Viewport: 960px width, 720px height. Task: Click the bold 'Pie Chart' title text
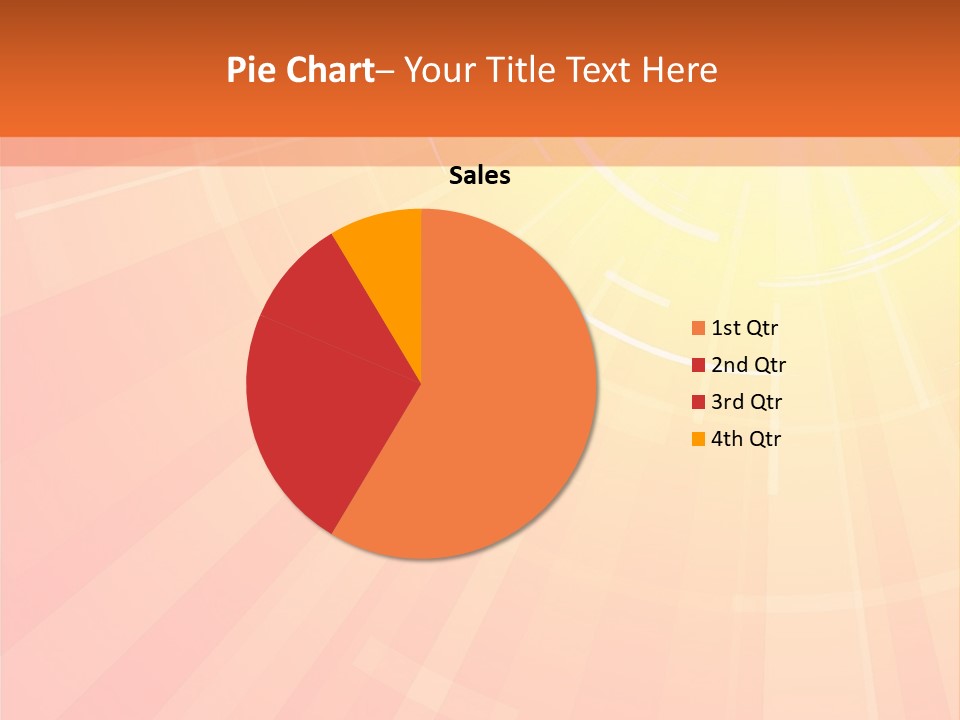(299, 70)
